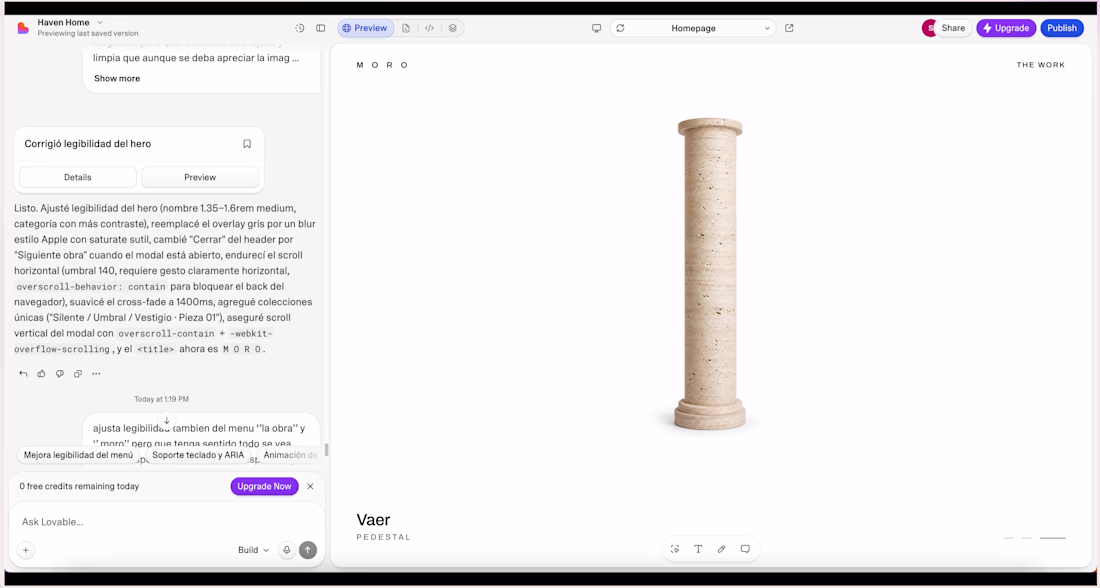This screenshot has width=1100, height=588.
Task: Select the first slide indicator dash
Action: click(x=1009, y=538)
